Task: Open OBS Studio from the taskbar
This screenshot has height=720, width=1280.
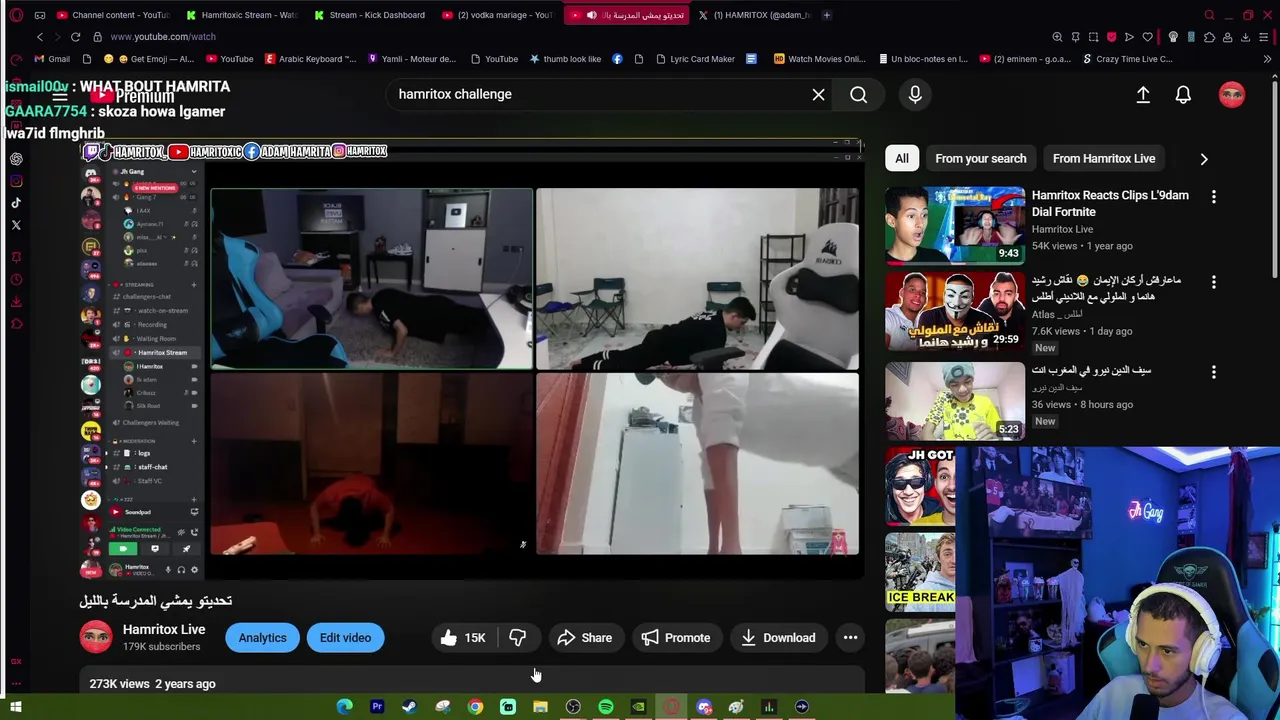Action: pos(573,707)
